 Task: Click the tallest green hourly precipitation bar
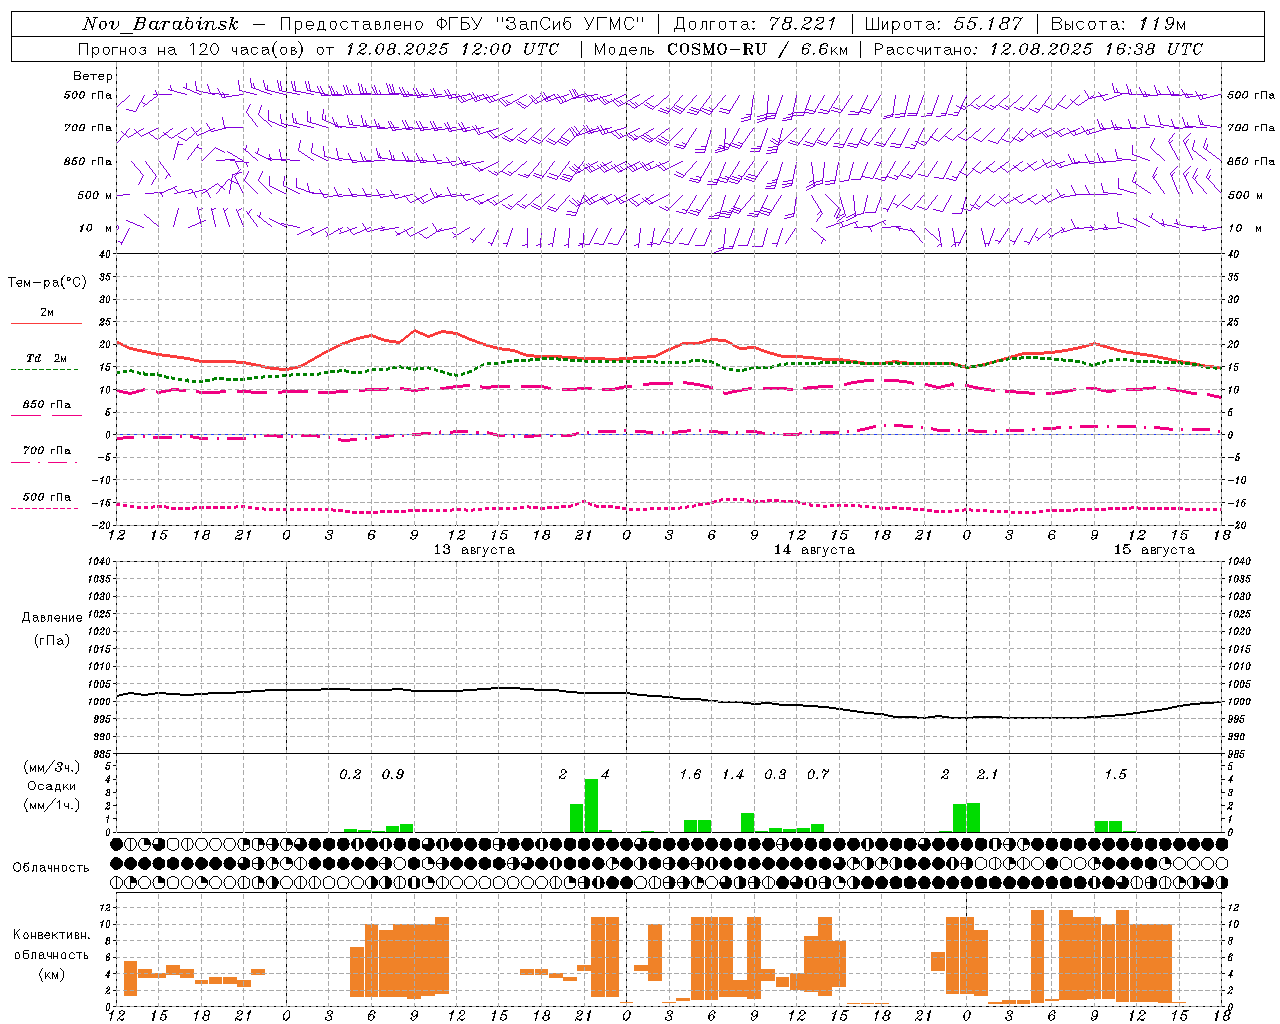[591, 805]
